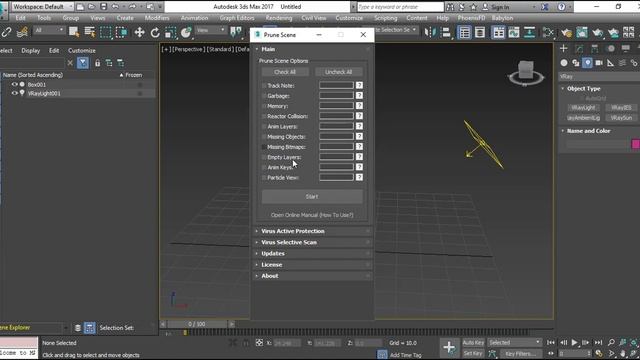Open the Workspace: Default dropdown
Viewport: 640px width, 360px height.
pos(42,7)
